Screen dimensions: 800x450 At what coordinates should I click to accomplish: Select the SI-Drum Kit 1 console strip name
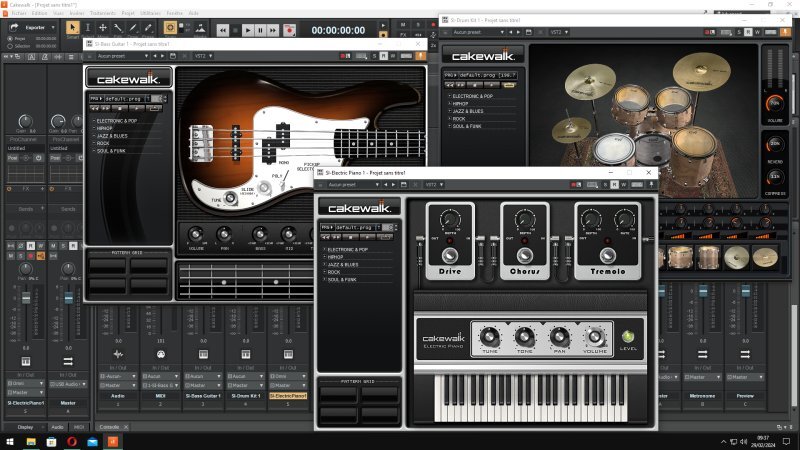pos(246,396)
